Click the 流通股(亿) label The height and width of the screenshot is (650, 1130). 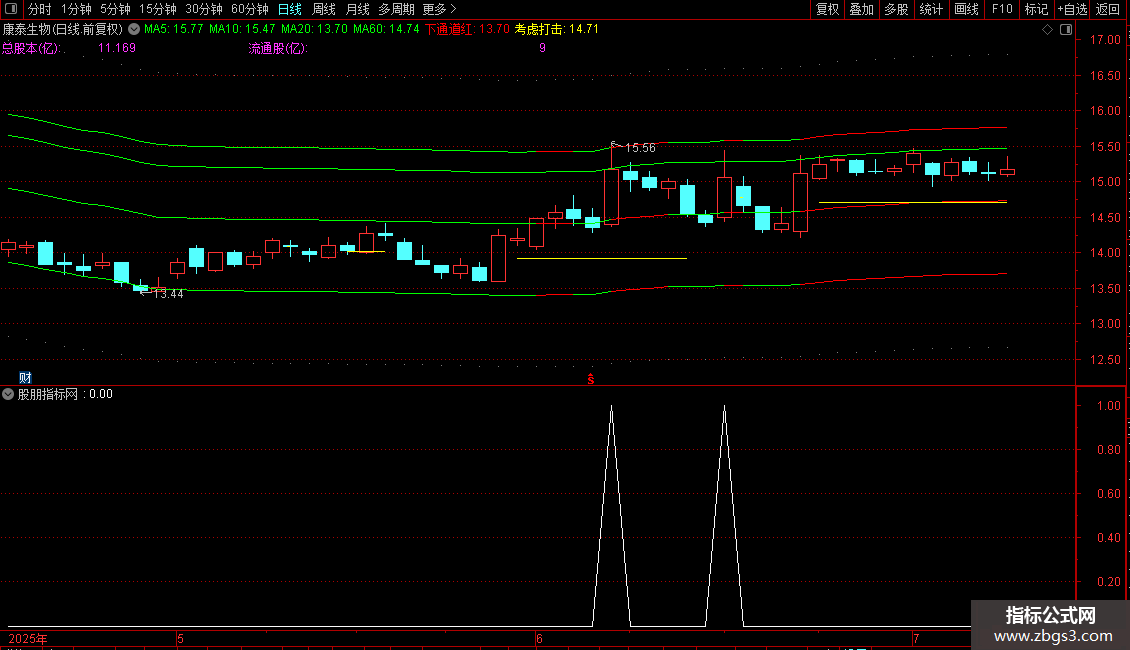pyautogui.click(x=277, y=48)
